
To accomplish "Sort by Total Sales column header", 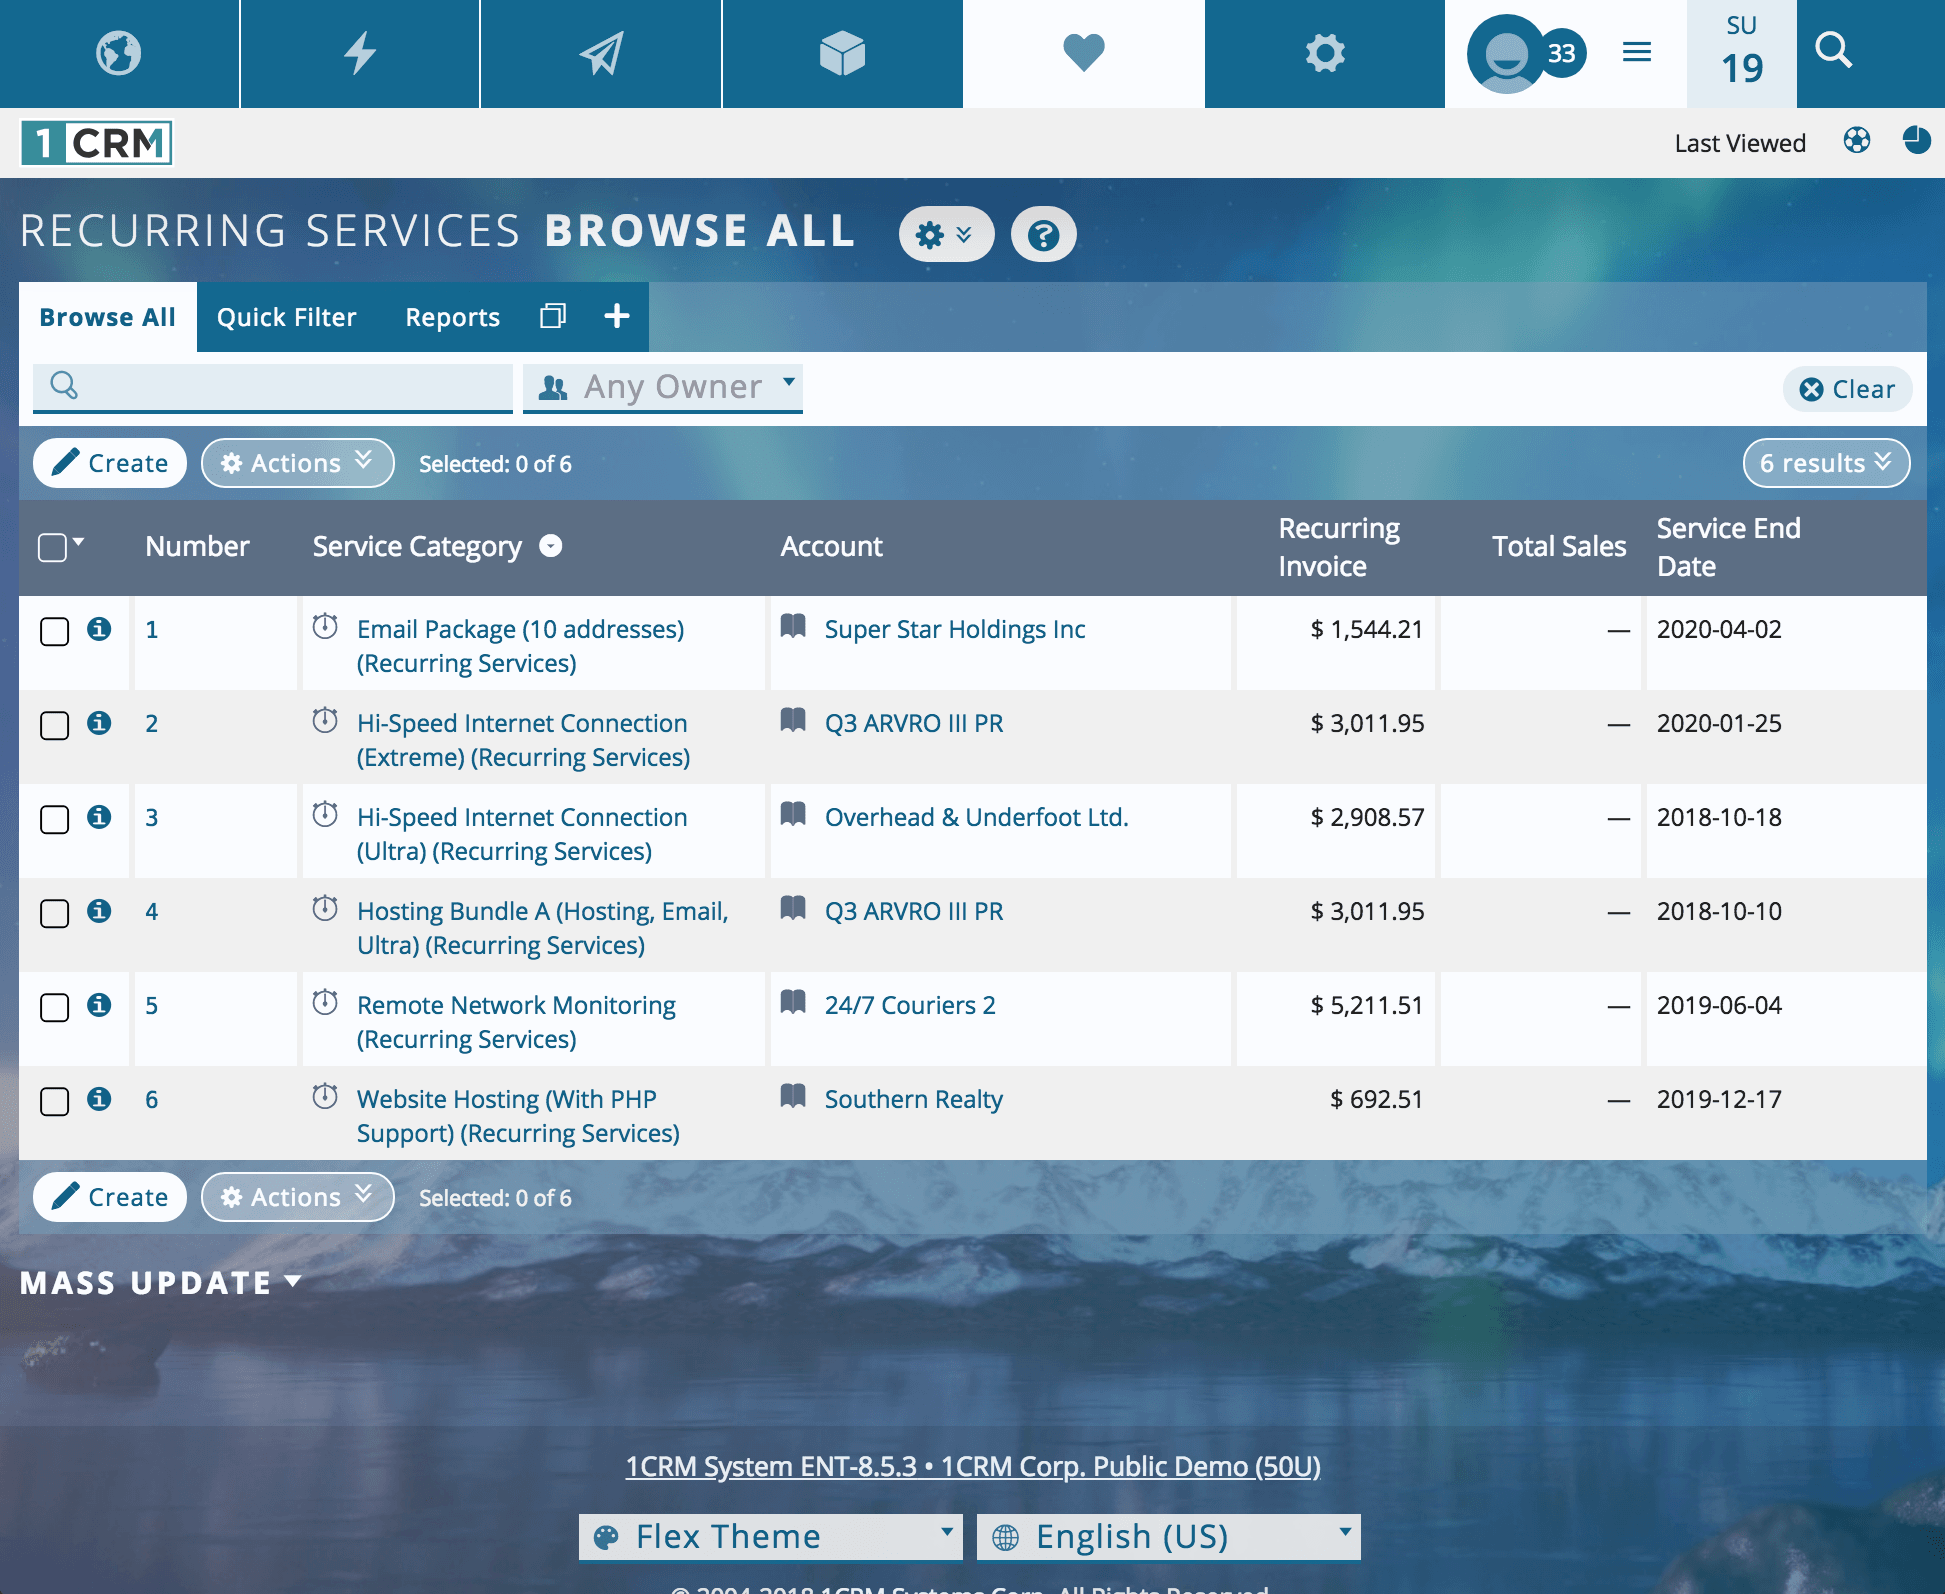I will click(x=1559, y=546).
